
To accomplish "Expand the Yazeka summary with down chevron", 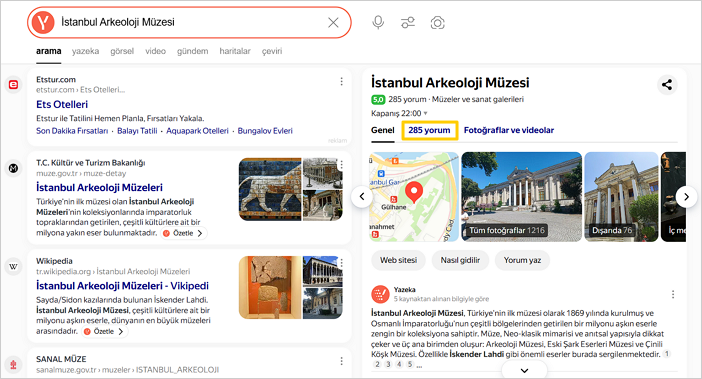I will [x=525, y=370].
